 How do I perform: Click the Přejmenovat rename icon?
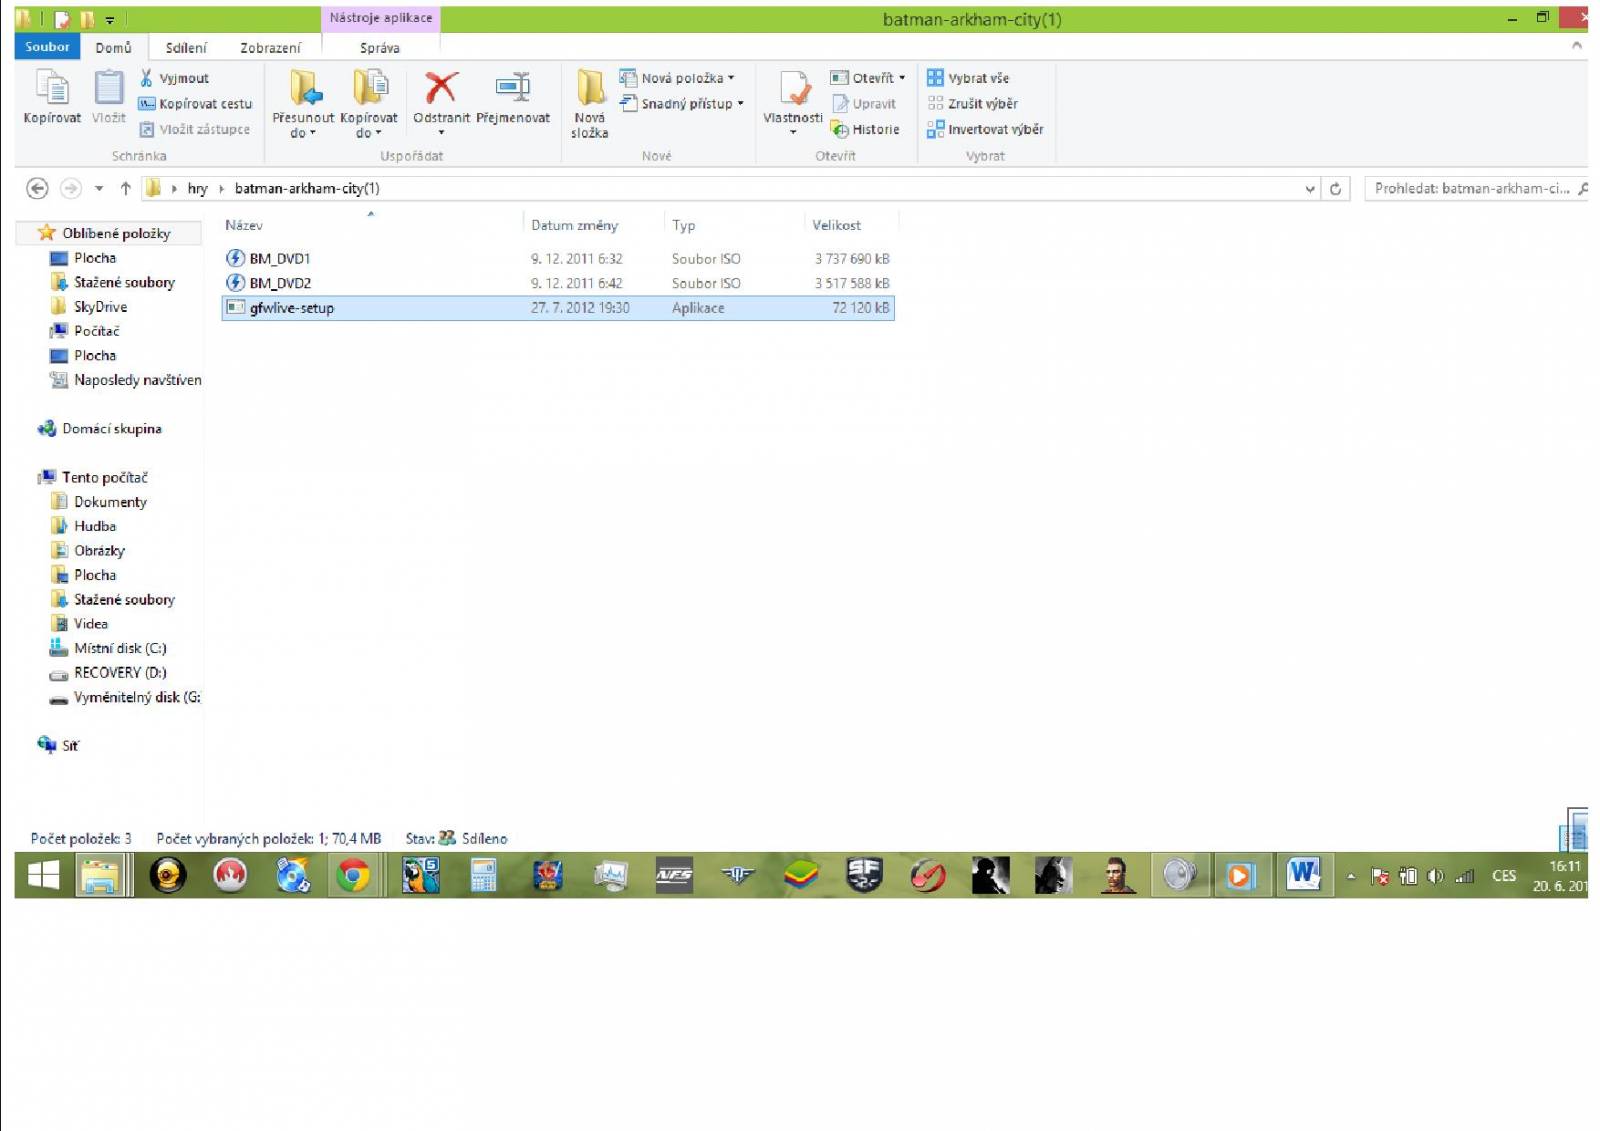tap(513, 96)
